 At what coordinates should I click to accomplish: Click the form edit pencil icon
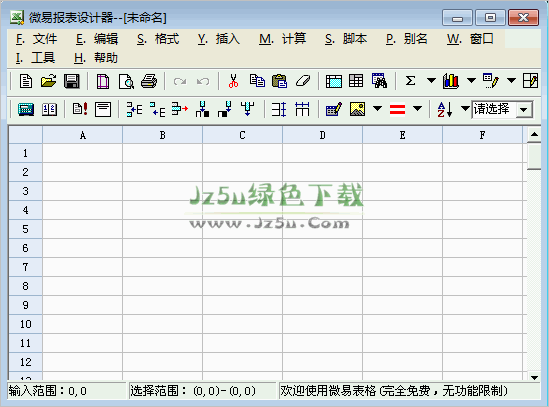point(334,109)
